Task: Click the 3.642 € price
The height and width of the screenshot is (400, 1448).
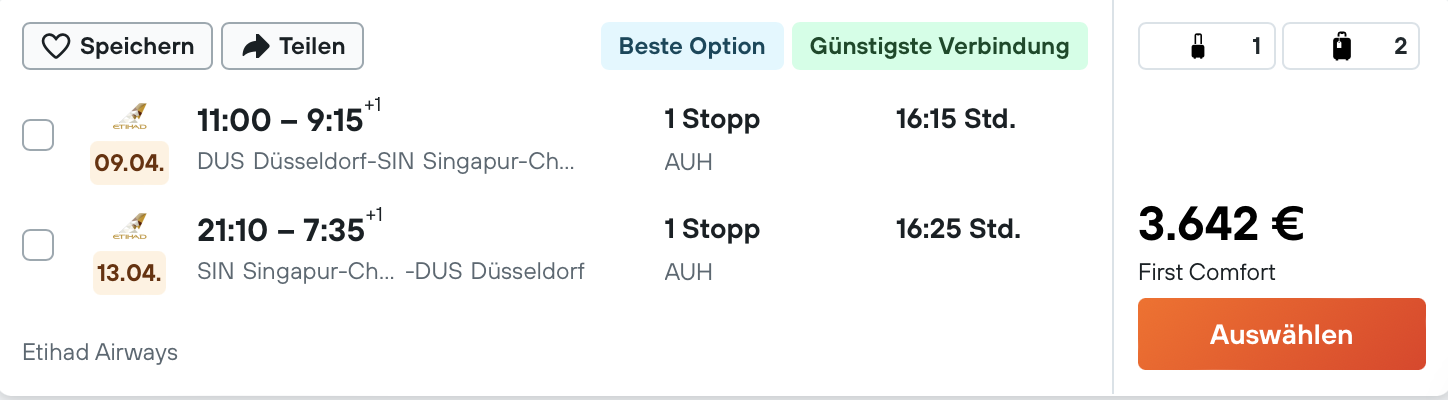Action: click(1220, 224)
